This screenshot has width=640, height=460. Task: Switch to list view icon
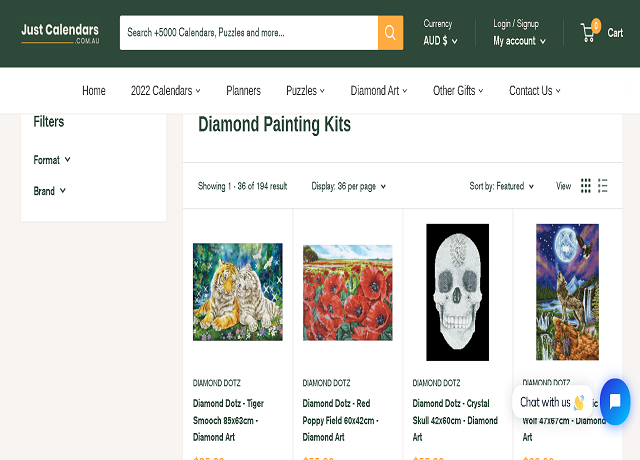(x=603, y=186)
